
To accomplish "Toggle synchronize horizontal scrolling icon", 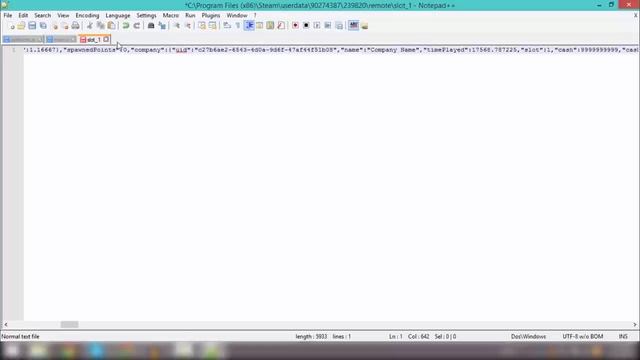I will click(213, 26).
